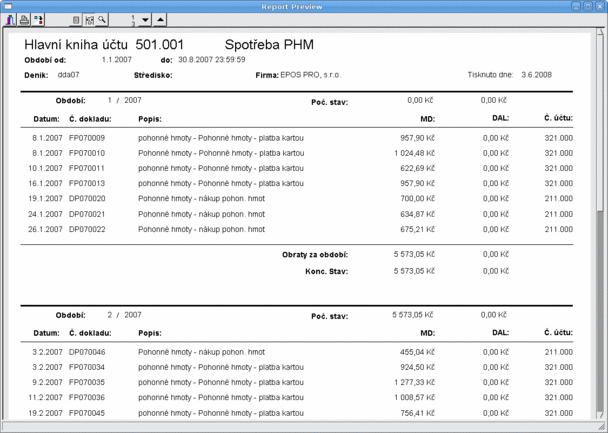608x433 pixels.
Task: Click the exit door icon in toolbar
Action: click(x=11, y=19)
